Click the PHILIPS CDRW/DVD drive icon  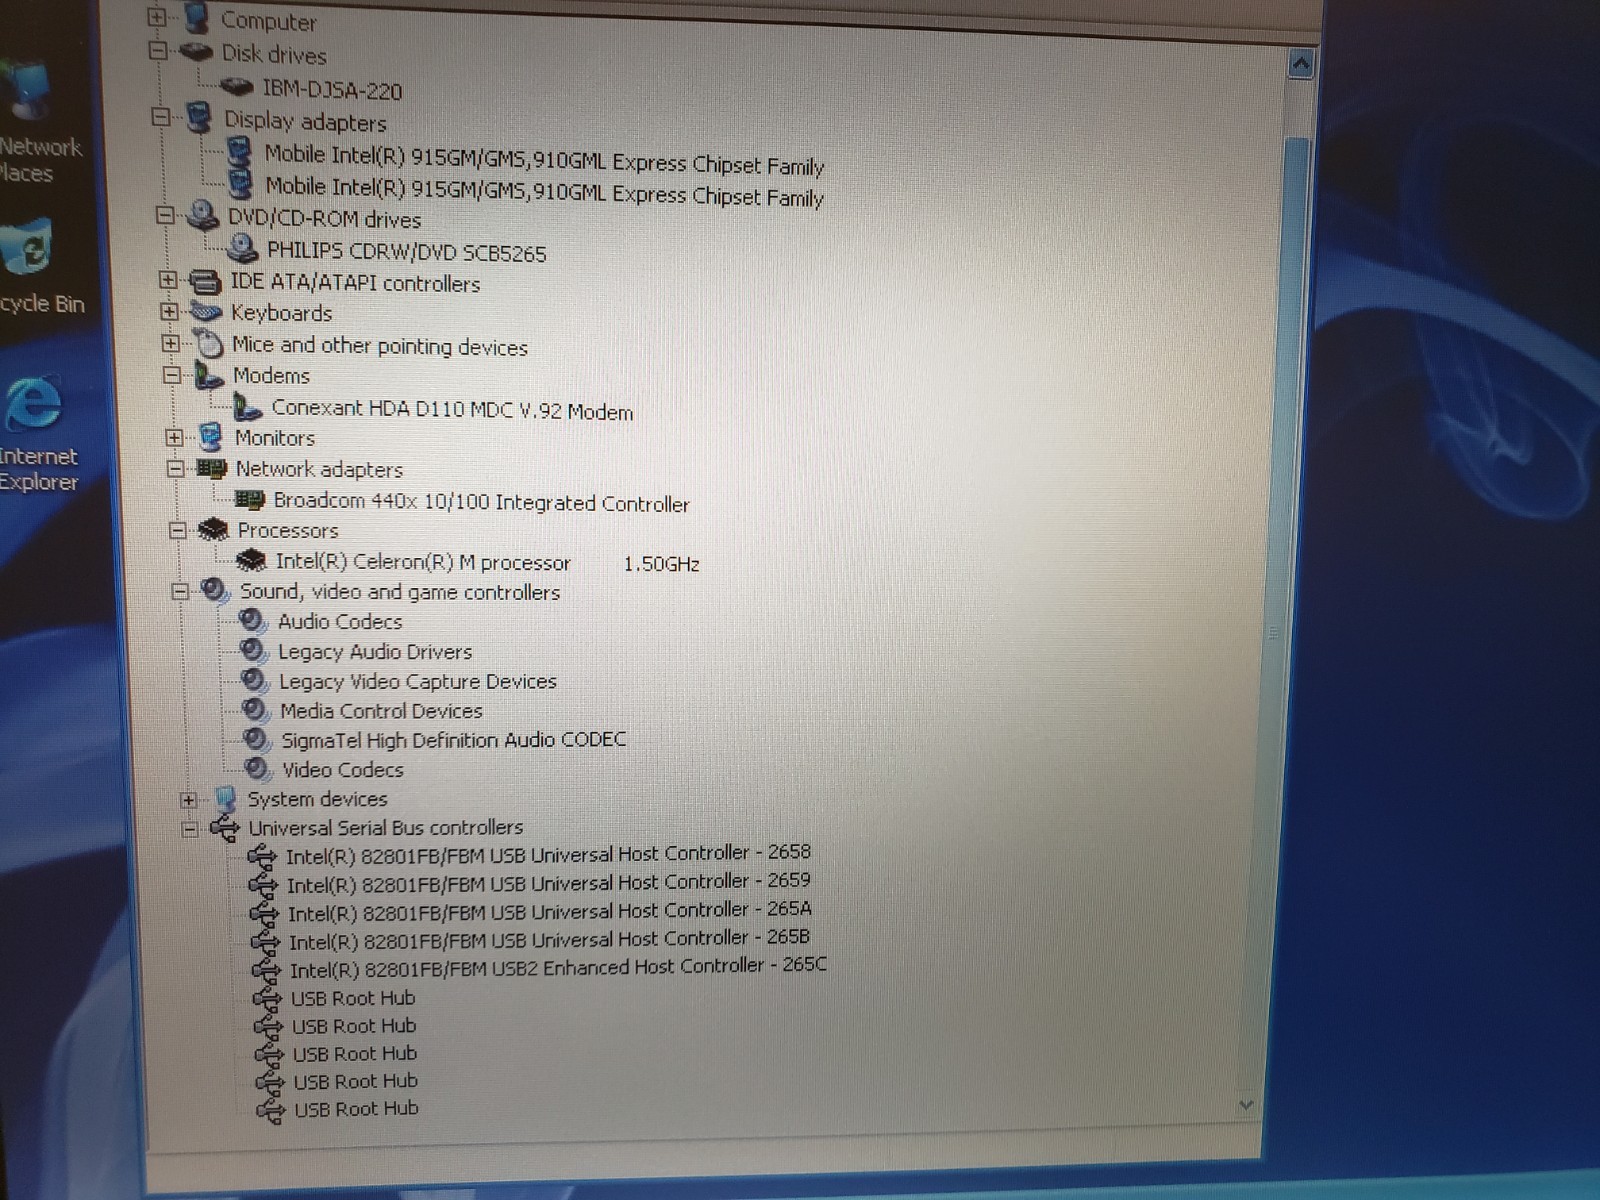(243, 248)
